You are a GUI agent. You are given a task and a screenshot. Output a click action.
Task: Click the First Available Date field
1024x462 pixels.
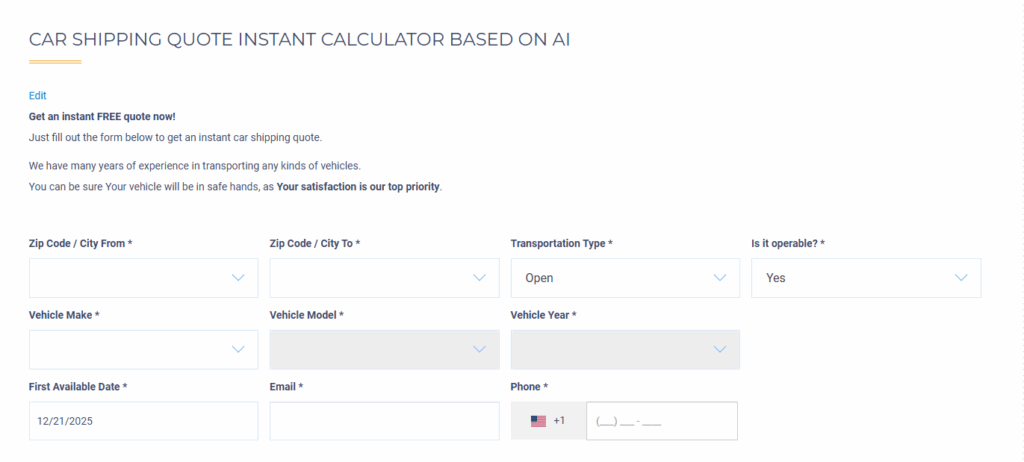(143, 421)
